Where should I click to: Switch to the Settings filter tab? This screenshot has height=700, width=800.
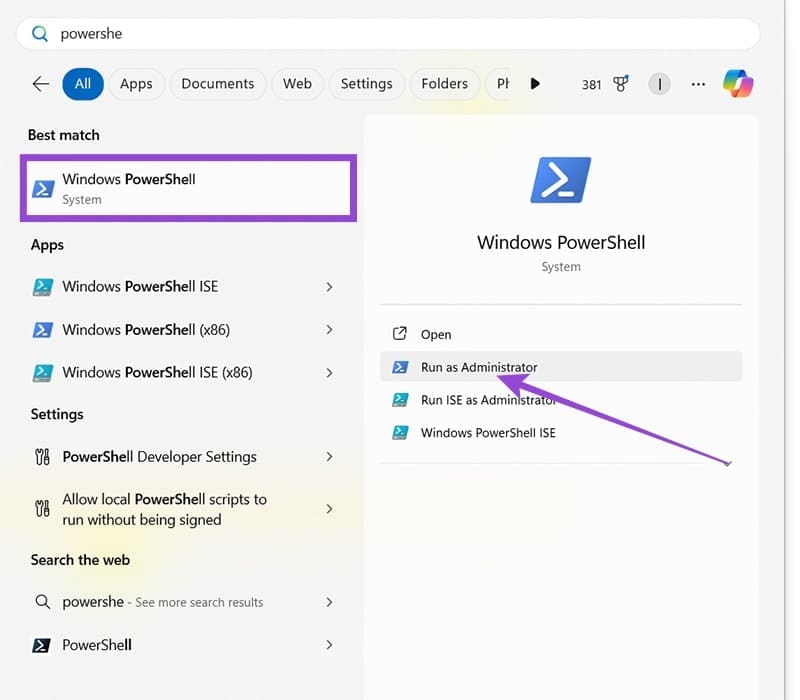(366, 84)
